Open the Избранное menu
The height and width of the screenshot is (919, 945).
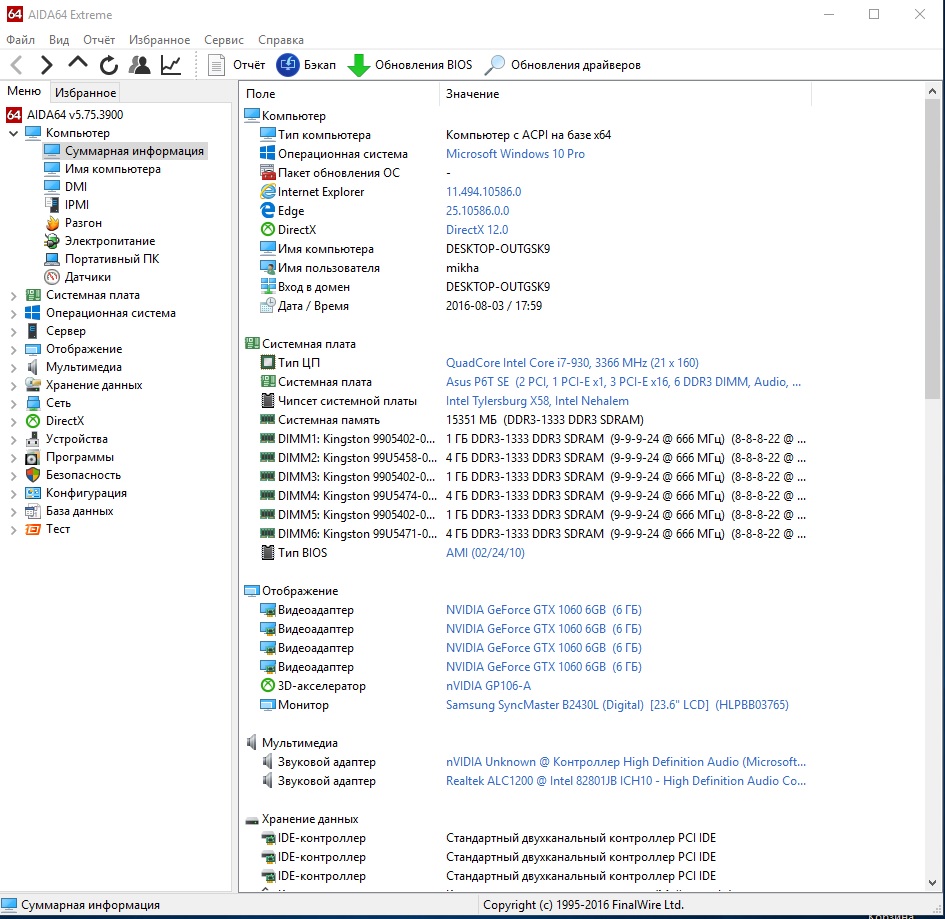[x=159, y=40]
